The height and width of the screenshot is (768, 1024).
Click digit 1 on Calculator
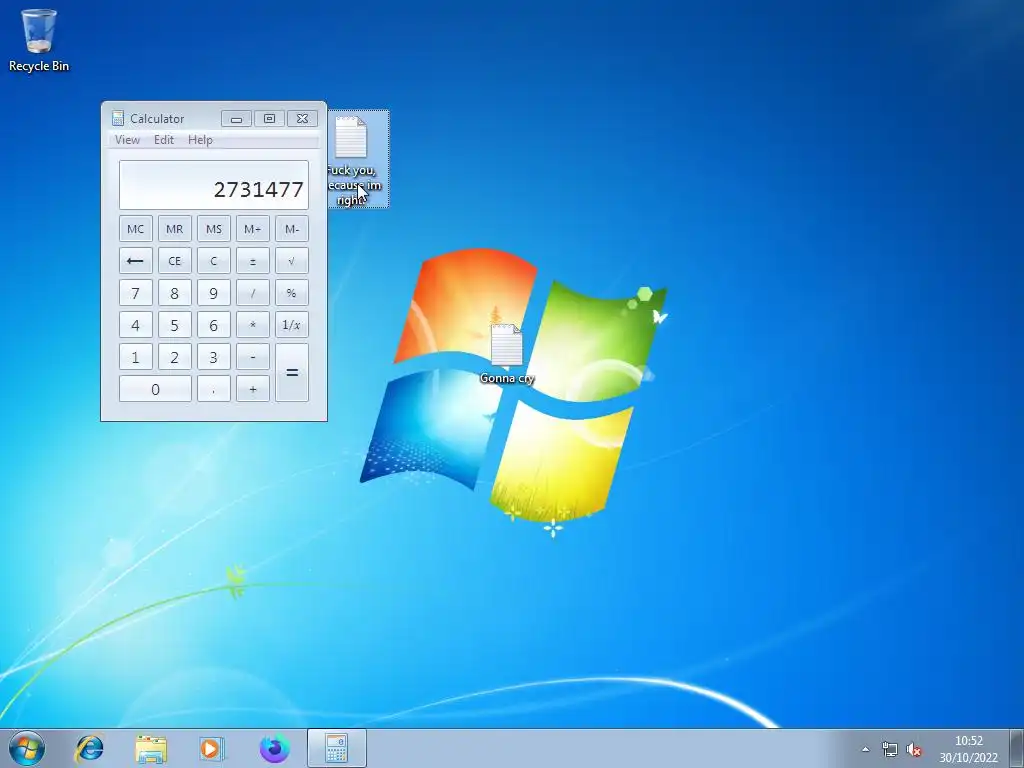pyautogui.click(x=135, y=357)
